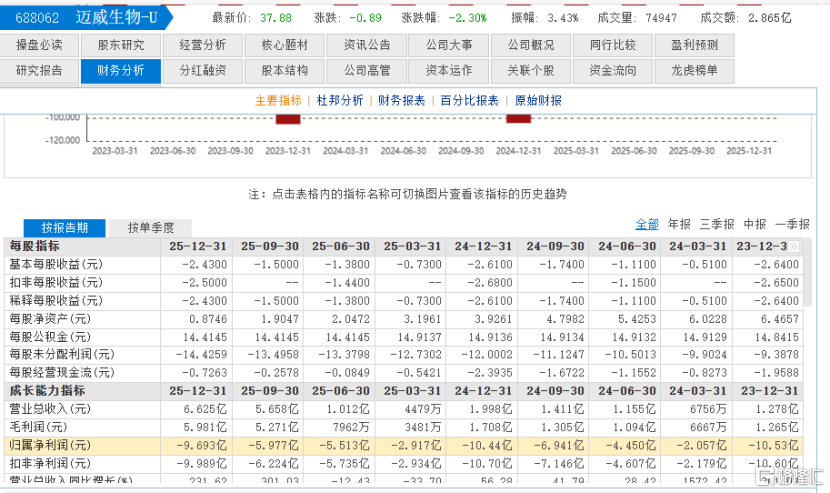Select the 财务分析 tab
The width and height of the screenshot is (830, 493).
click(121, 70)
